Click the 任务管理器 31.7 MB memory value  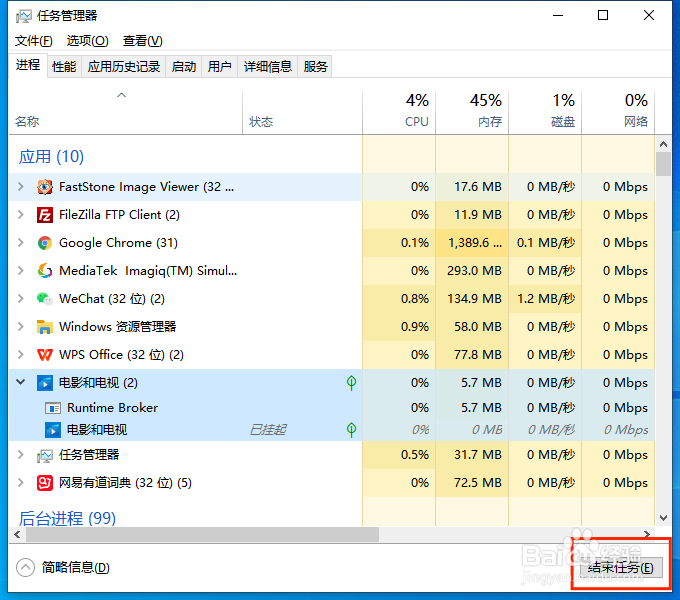(478, 455)
